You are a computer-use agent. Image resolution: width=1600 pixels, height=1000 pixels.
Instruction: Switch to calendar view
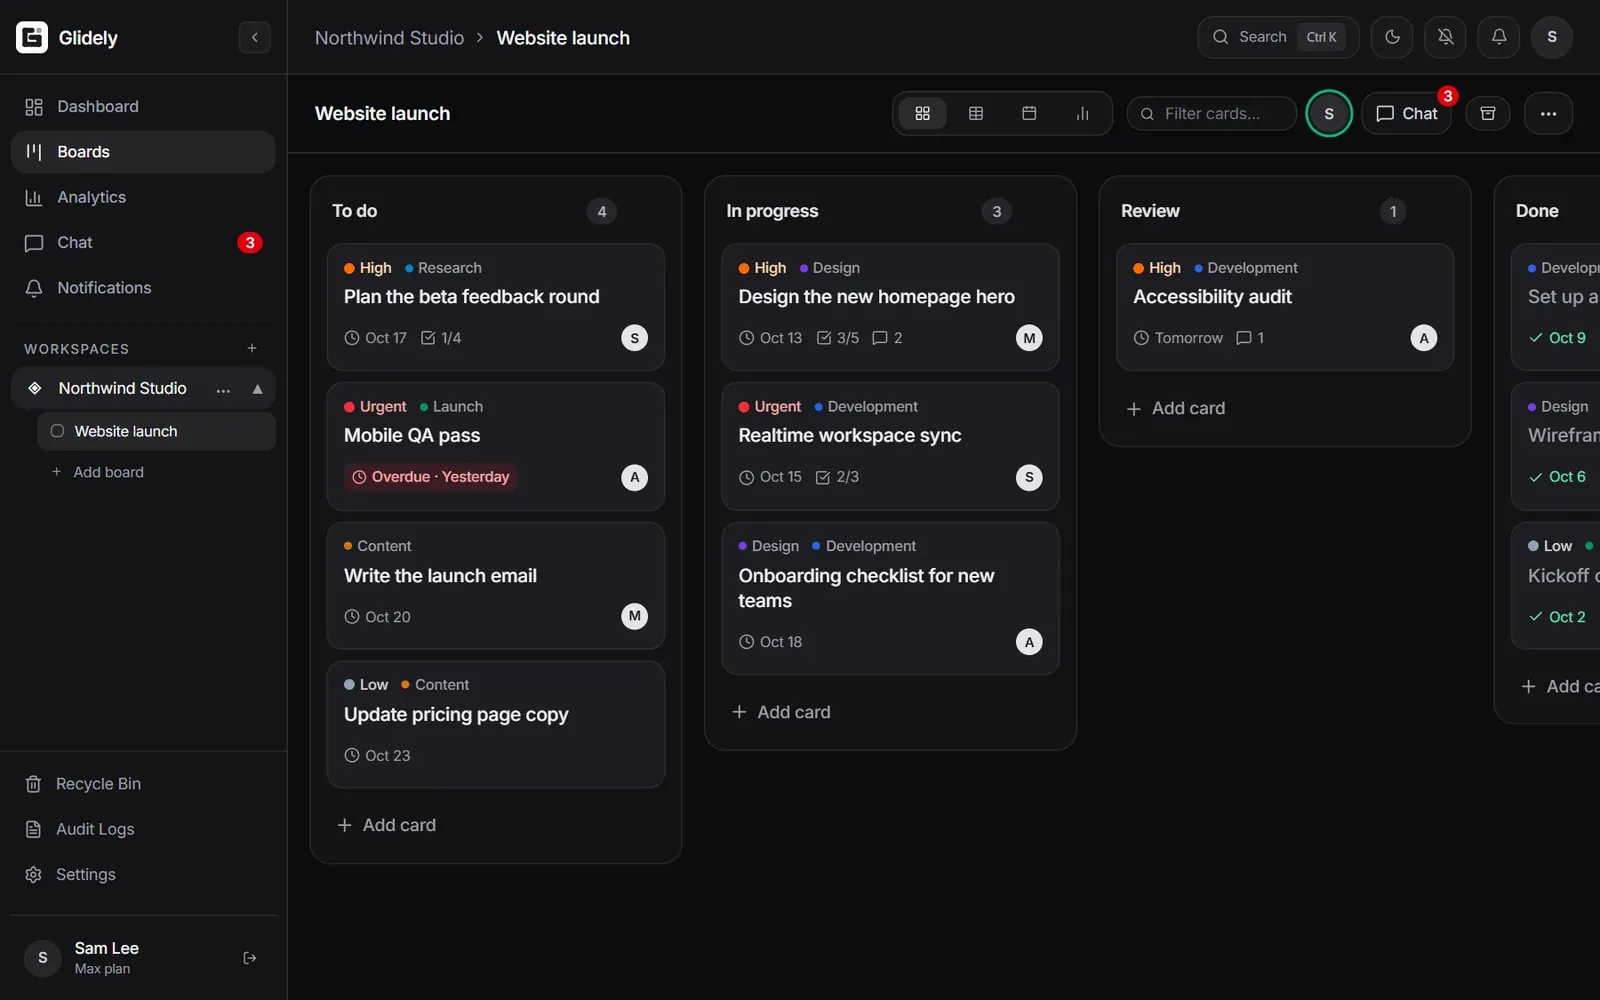point(1029,114)
